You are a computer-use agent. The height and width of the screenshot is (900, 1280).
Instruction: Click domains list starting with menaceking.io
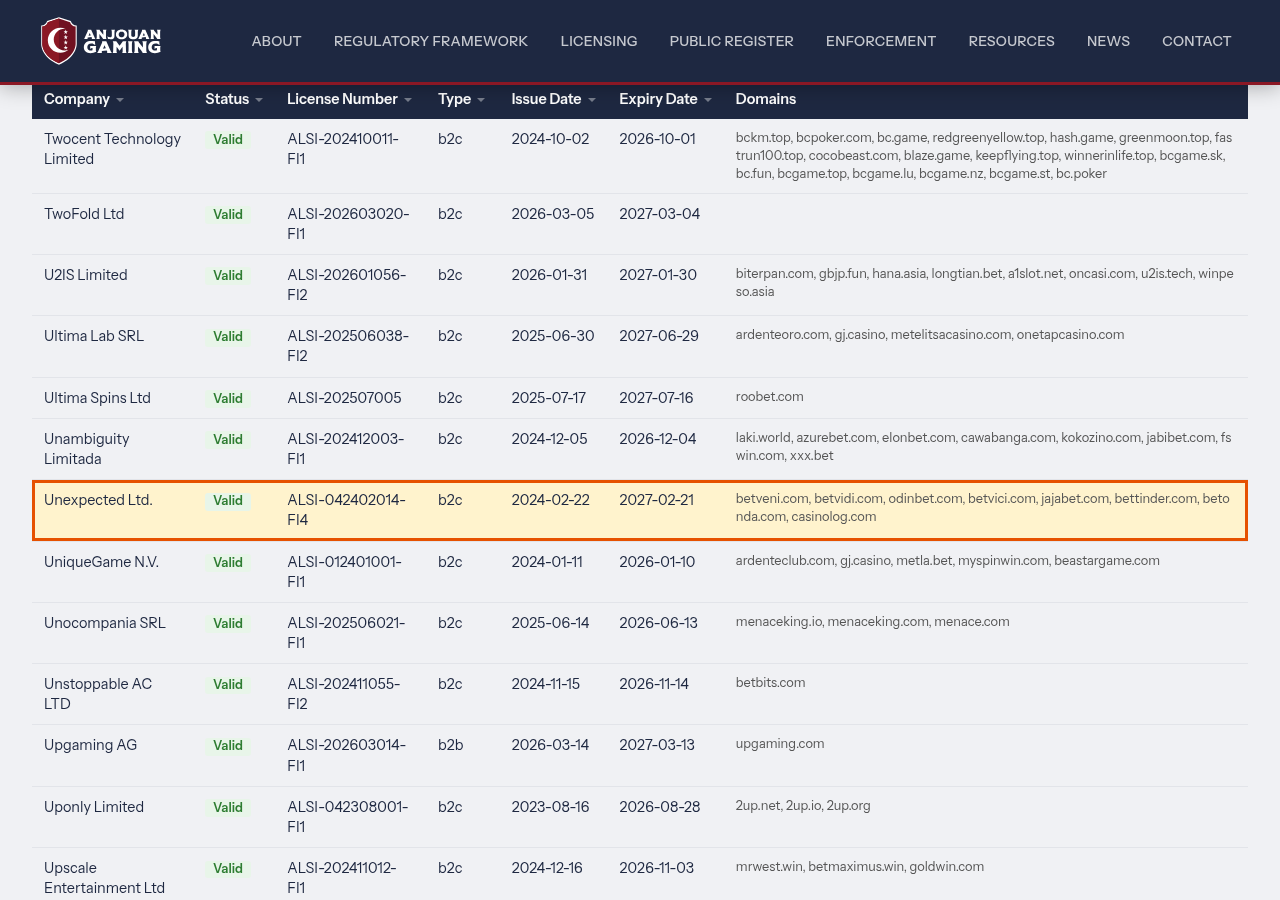pyautogui.click(x=873, y=622)
